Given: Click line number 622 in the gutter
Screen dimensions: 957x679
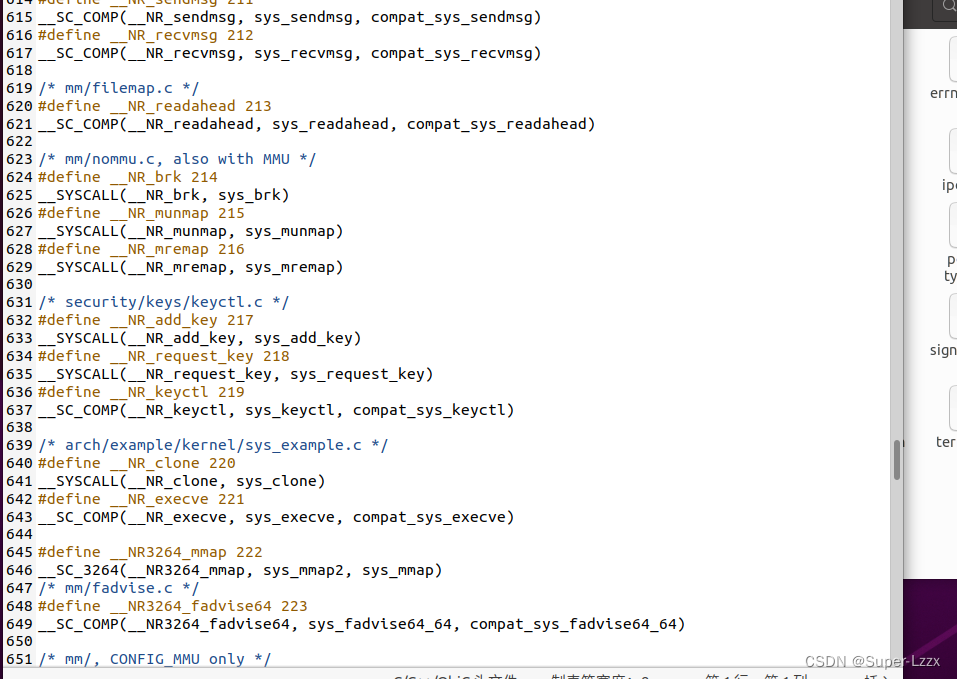Looking at the screenshot, I should pyautogui.click(x=19, y=142).
